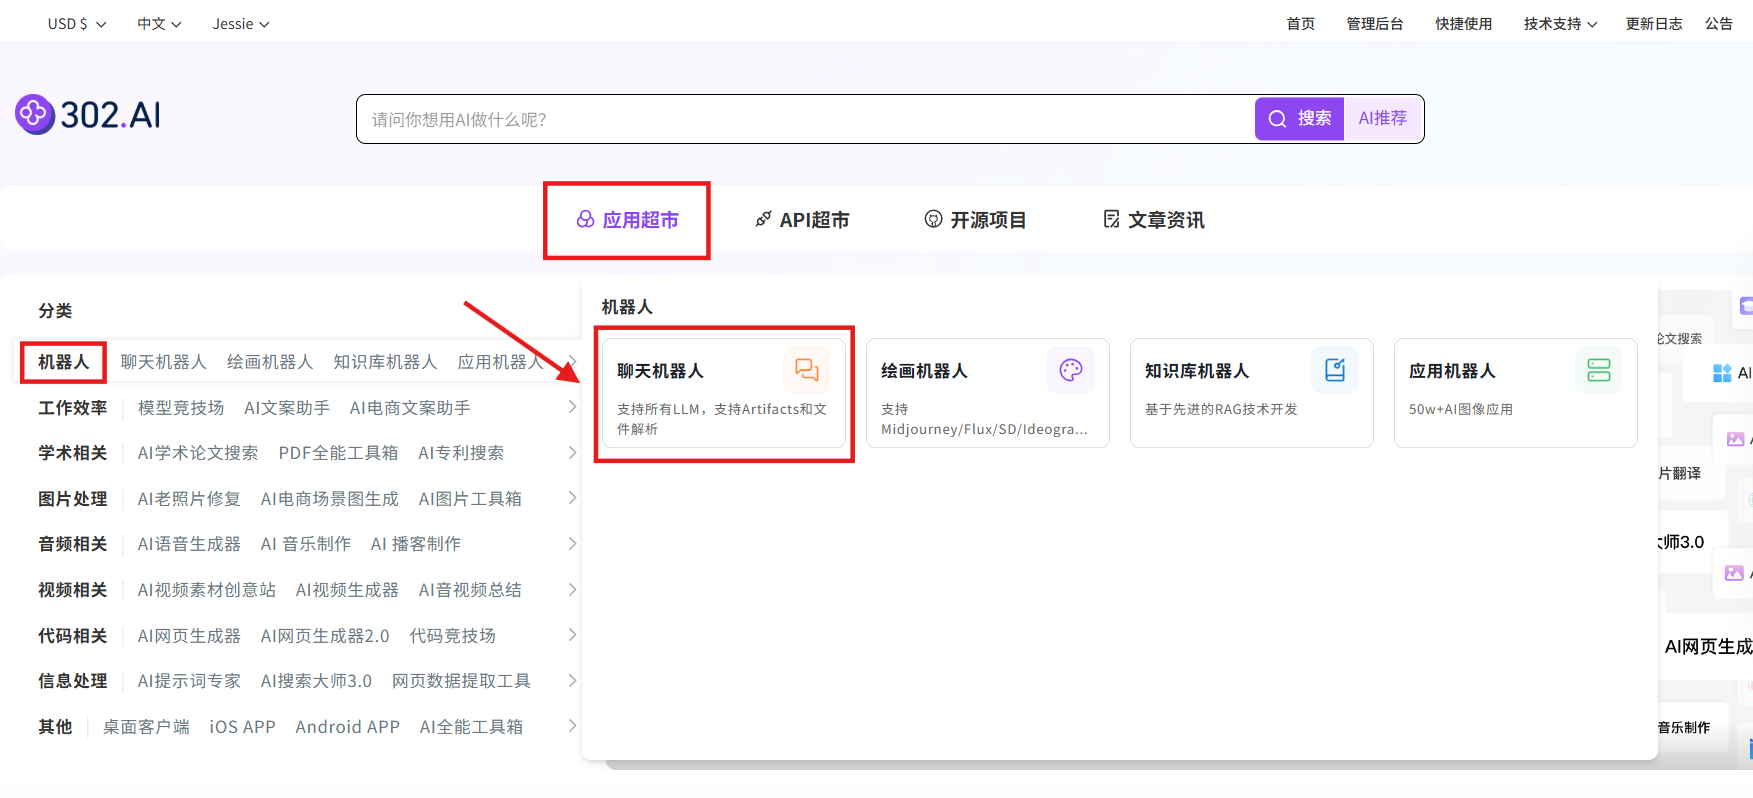
Task: Select the 音频相关 category
Action: 73,544
